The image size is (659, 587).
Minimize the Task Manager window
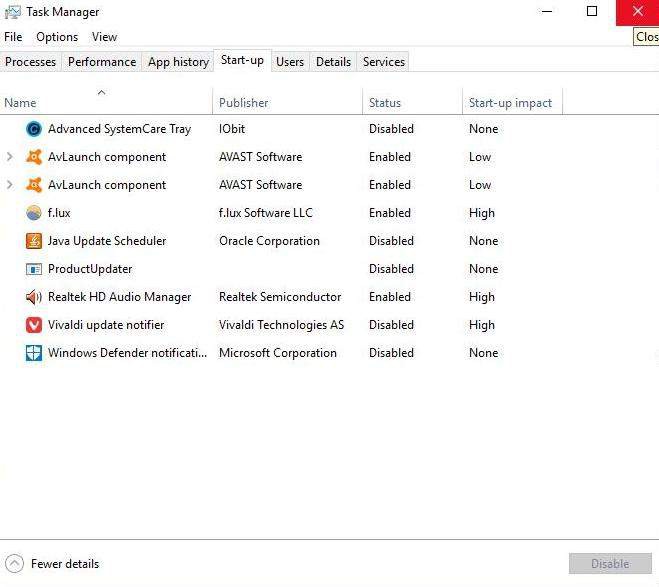tap(547, 11)
